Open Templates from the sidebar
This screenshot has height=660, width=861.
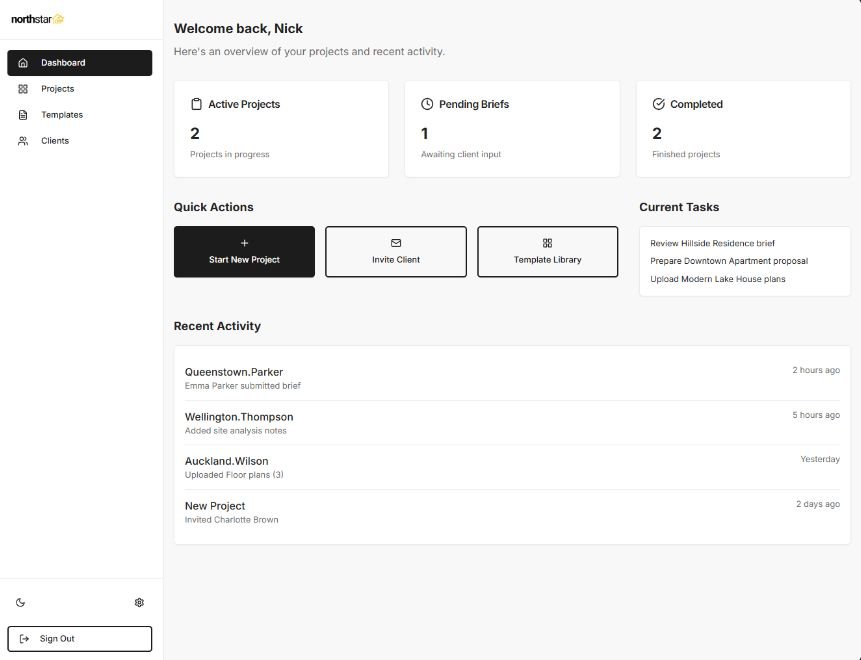pyautogui.click(x=80, y=115)
